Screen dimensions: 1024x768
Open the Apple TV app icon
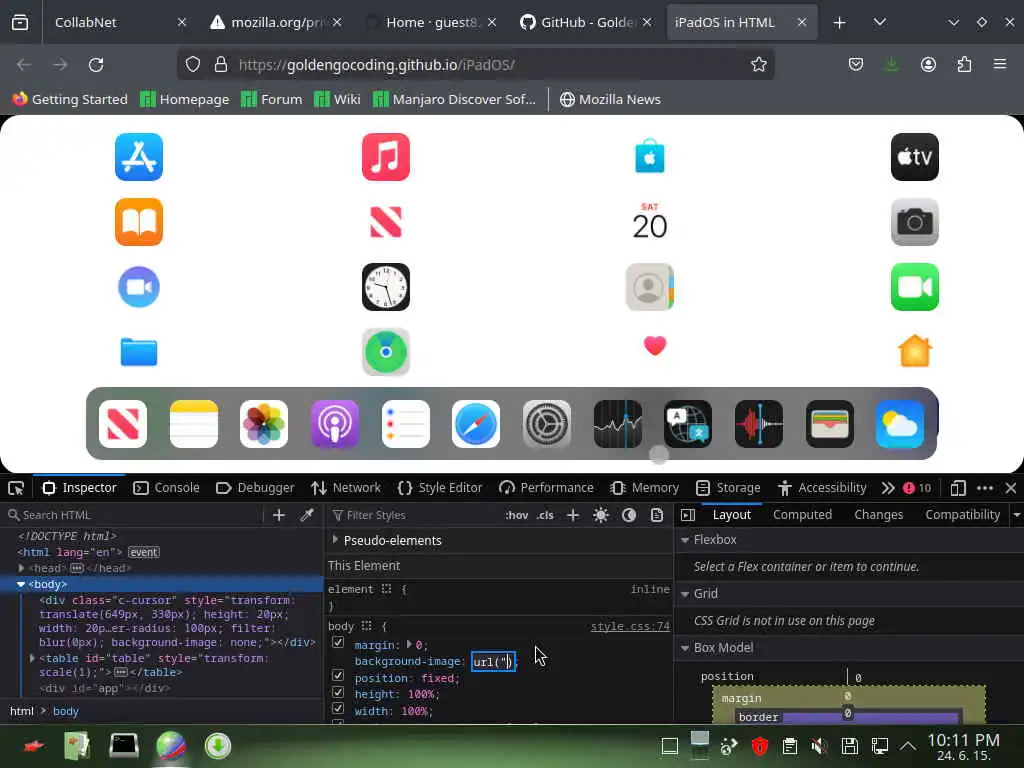pos(914,157)
